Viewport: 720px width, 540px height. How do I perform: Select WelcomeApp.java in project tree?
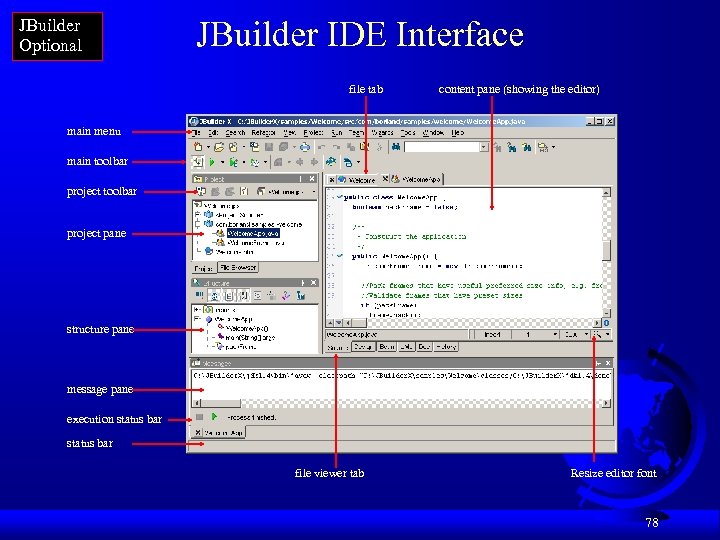tap(253, 234)
